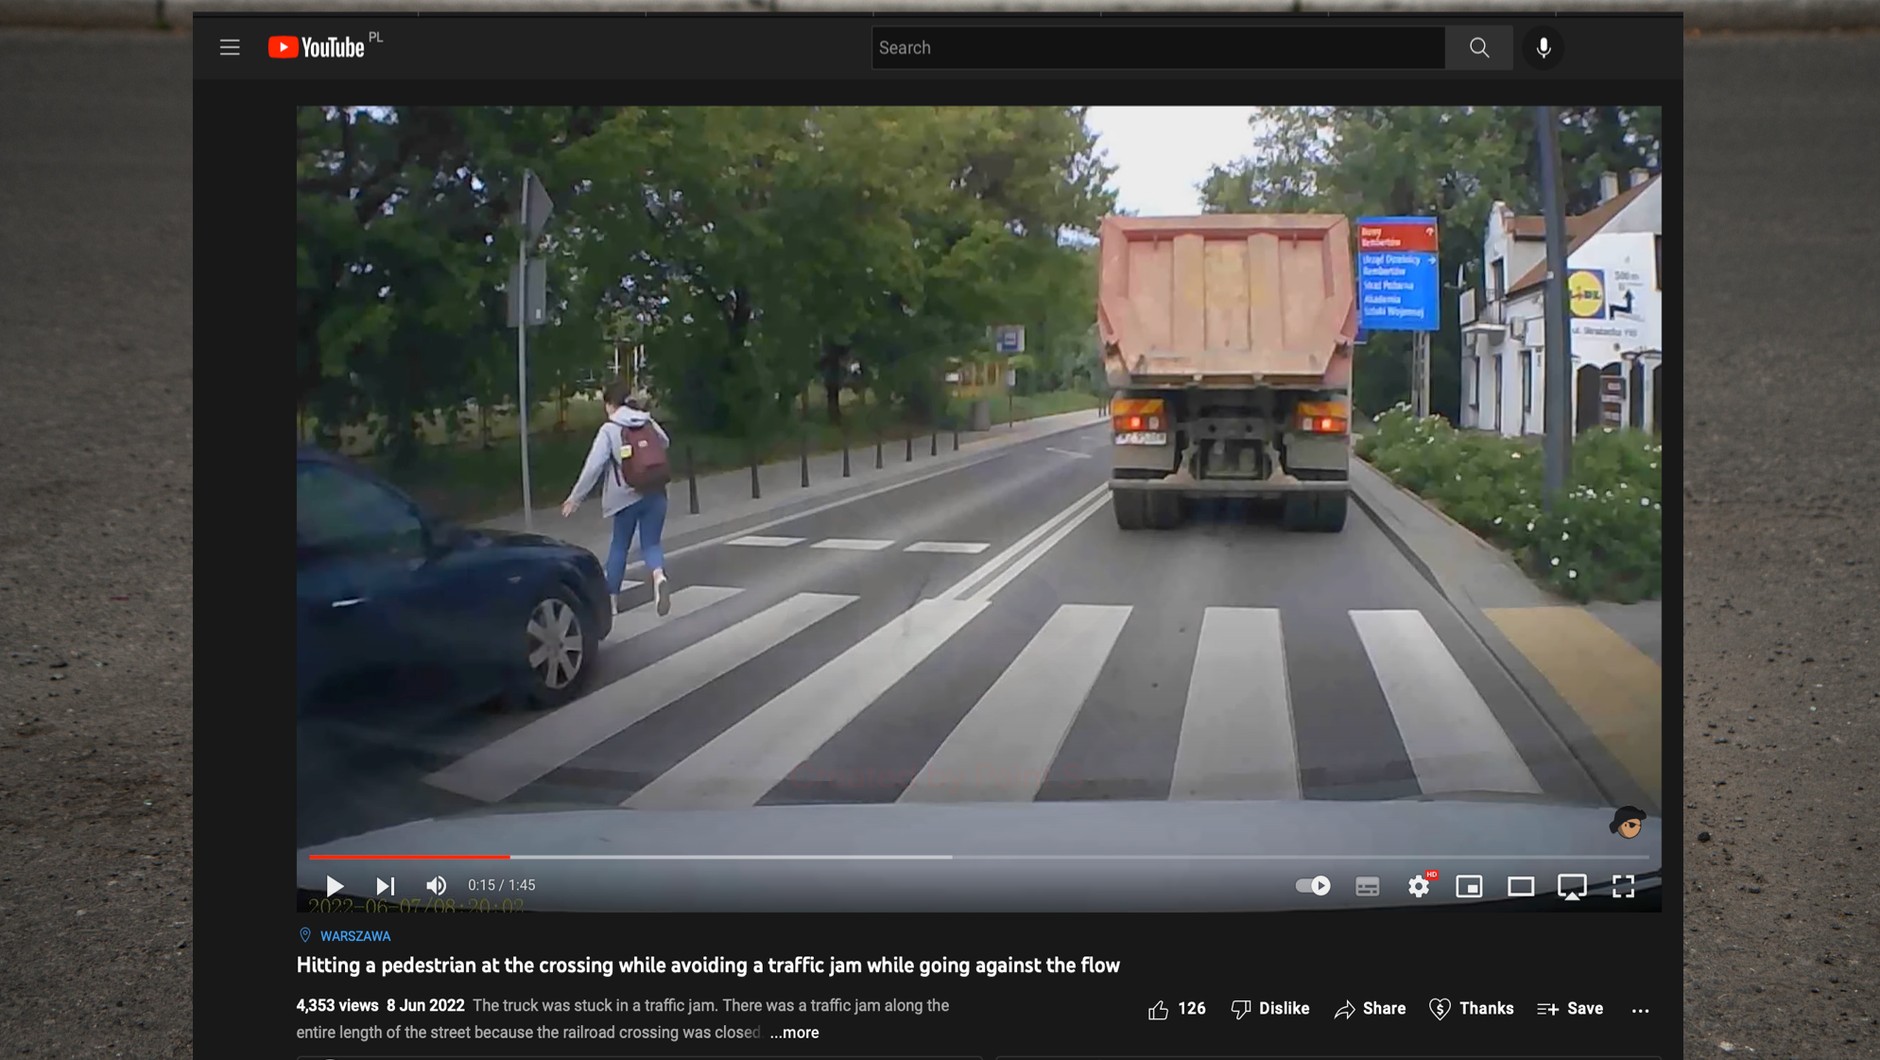The width and height of the screenshot is (1880, 1060).
Task: Open video settings gear menu
Action: [x=1418, y=886]
